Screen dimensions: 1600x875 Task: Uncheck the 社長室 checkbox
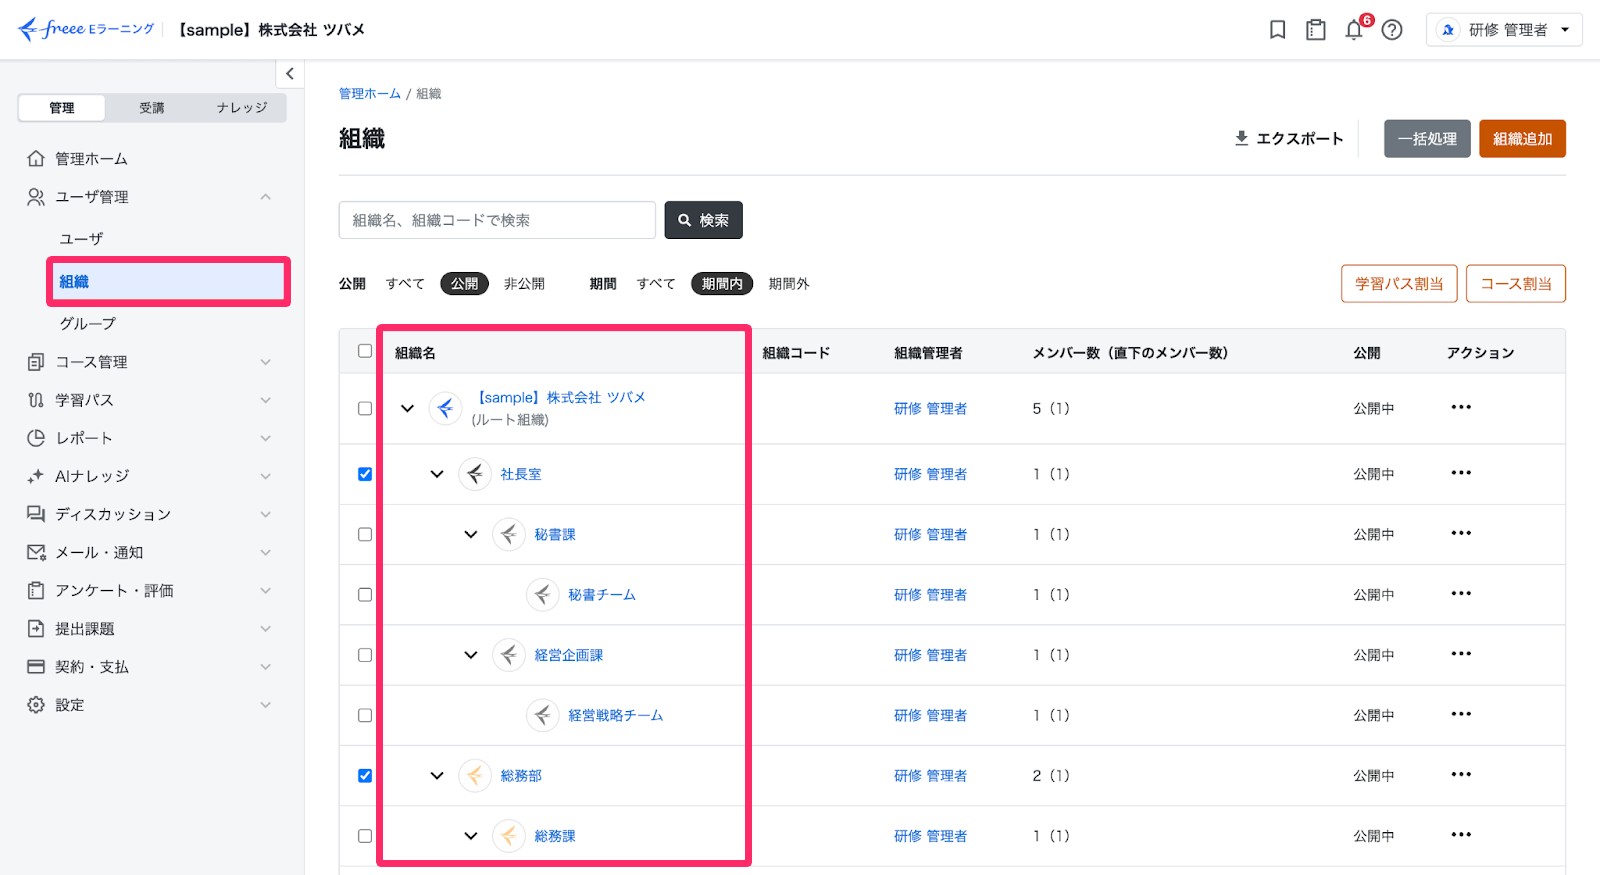[365, 474]
